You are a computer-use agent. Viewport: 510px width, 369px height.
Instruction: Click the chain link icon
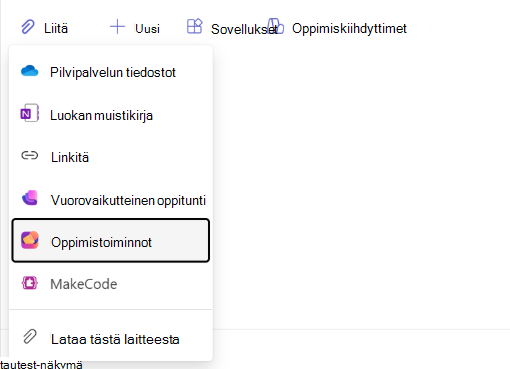coord(30,156)
